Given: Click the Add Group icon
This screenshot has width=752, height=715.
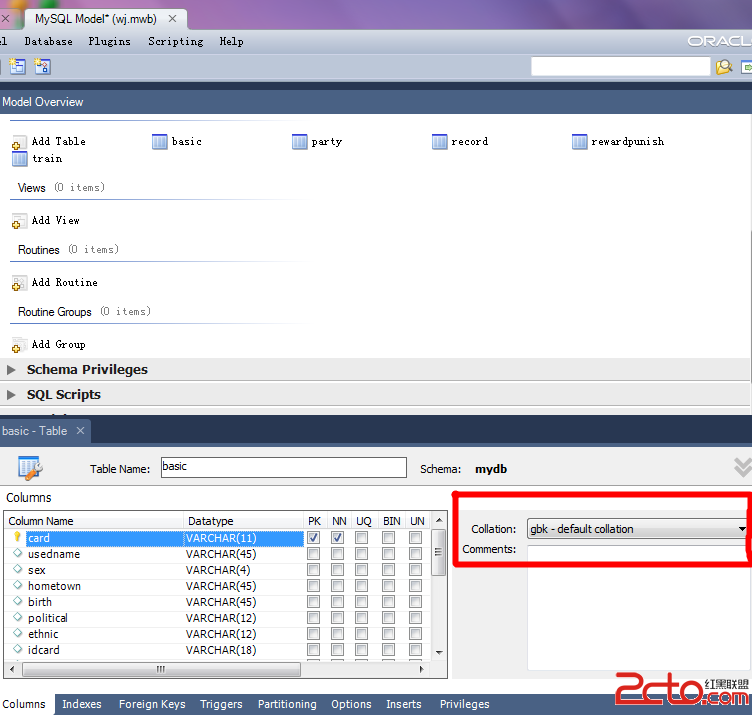Looking at the screenshot, I should click(19, 345).
